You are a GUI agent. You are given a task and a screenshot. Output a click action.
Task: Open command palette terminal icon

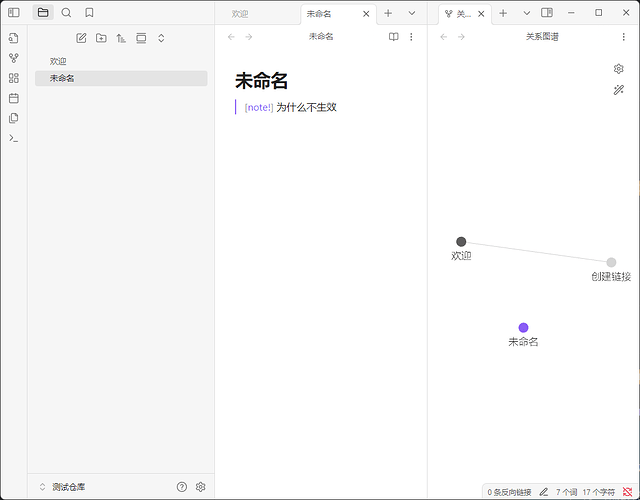[x=14, y=138]
